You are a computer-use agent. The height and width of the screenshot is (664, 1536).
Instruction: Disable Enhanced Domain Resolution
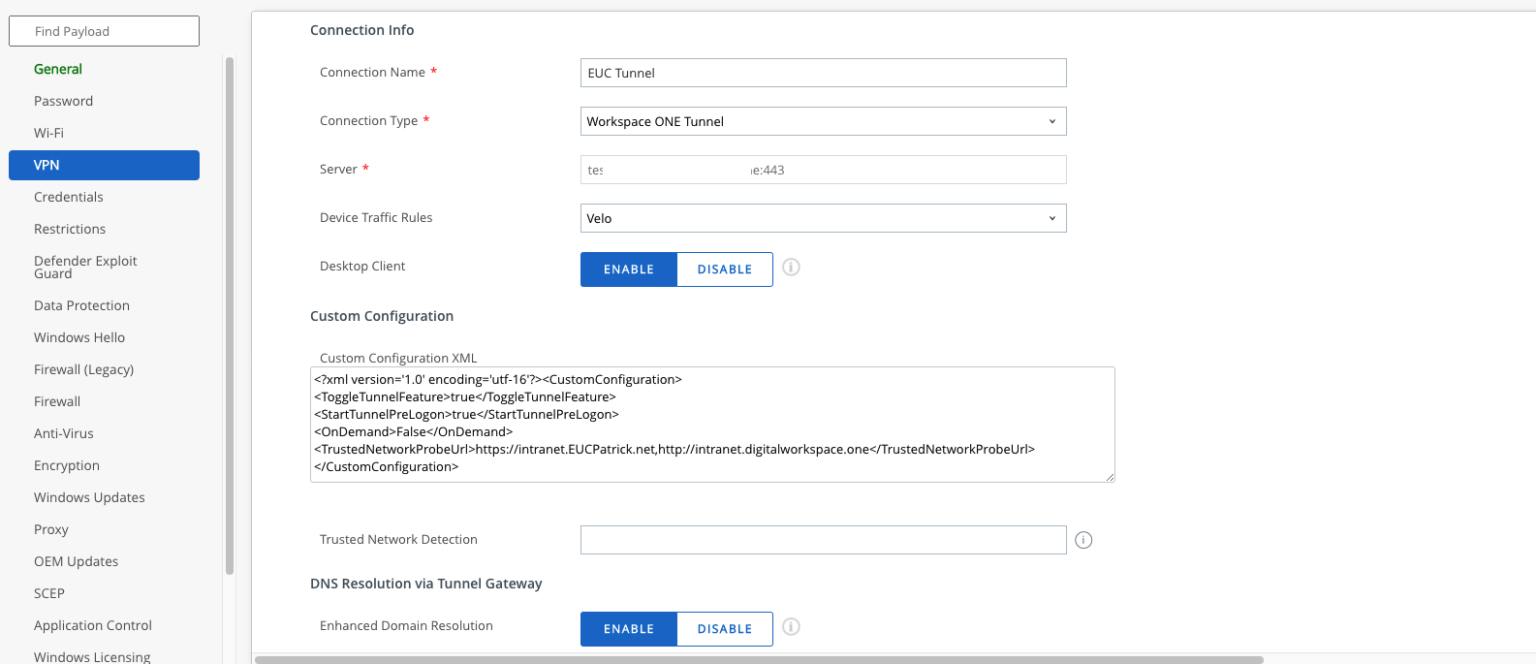[x=724, y=628]
